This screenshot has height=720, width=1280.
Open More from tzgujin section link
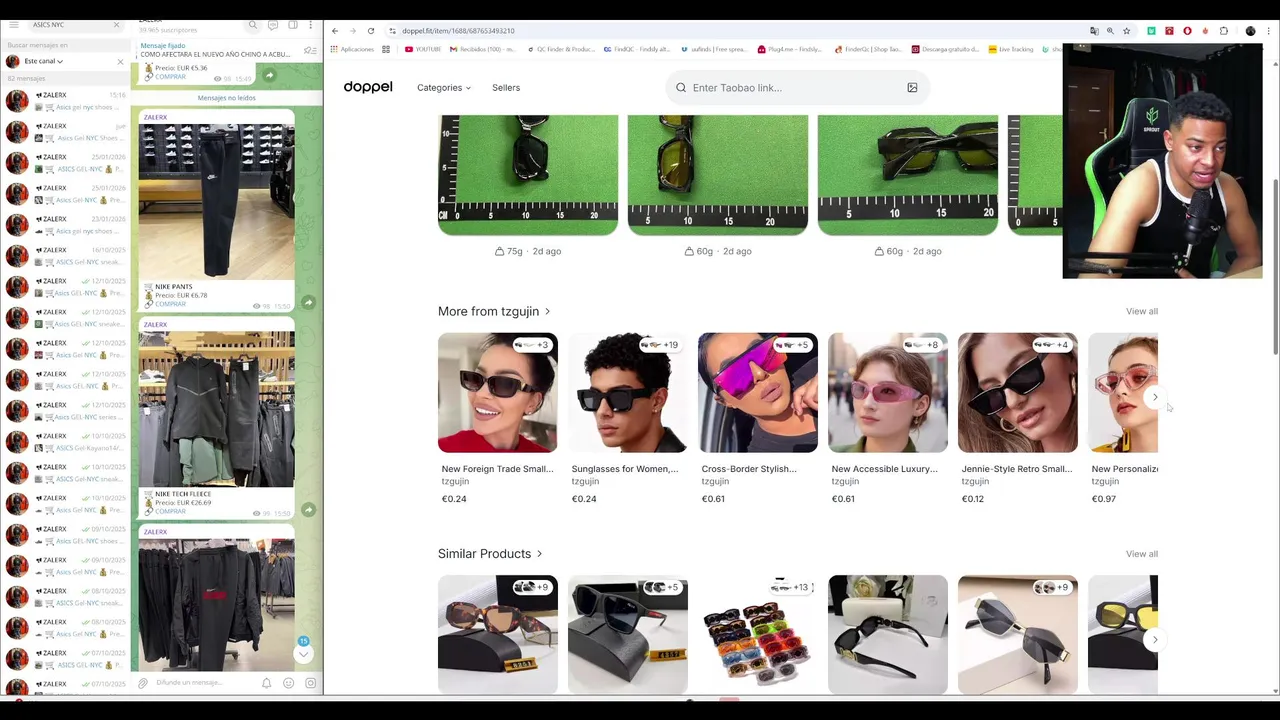click(x=494, y=311)
